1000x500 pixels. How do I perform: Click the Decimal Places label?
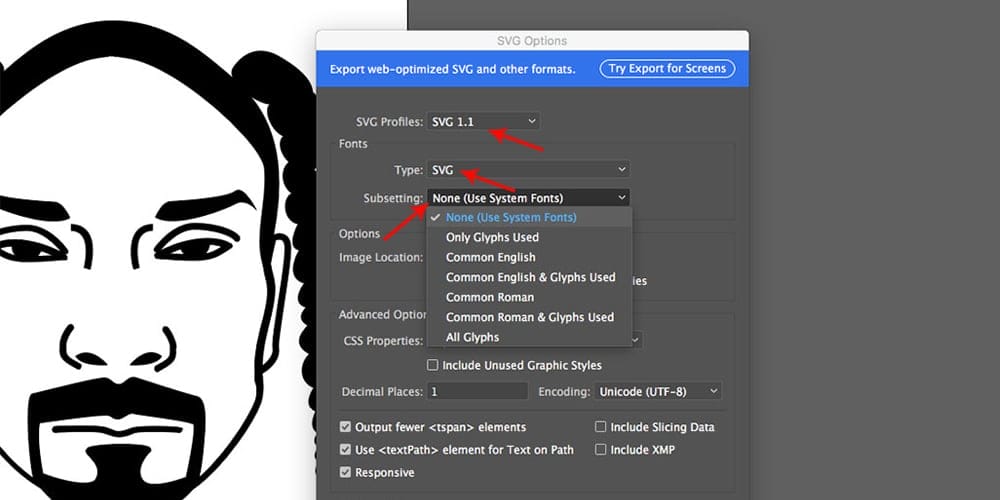click(x=382, y=392)
